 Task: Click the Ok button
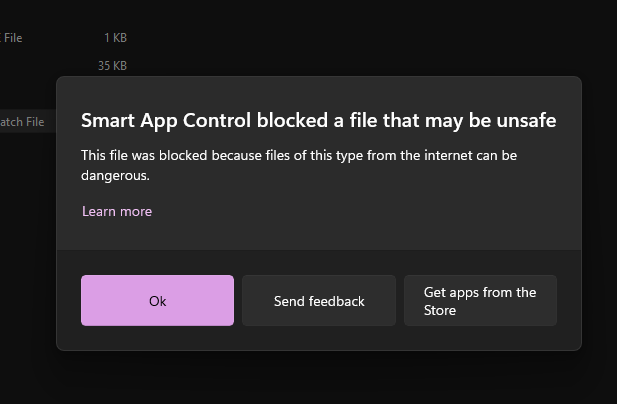click(x=157, y=301)
